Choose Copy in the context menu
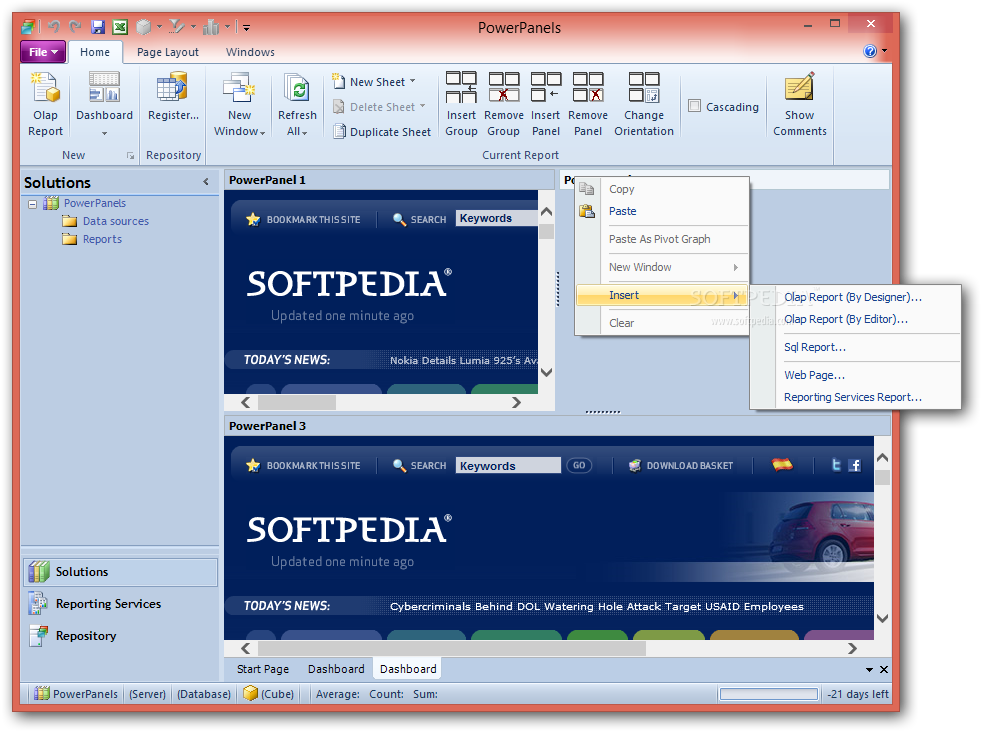 (662, 189)
